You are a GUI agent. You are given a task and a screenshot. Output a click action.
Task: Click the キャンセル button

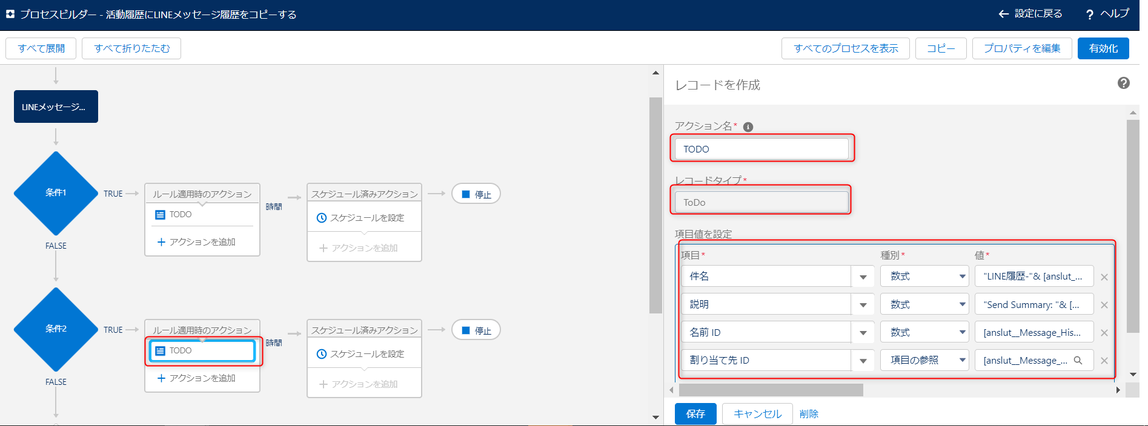[757, 414]
